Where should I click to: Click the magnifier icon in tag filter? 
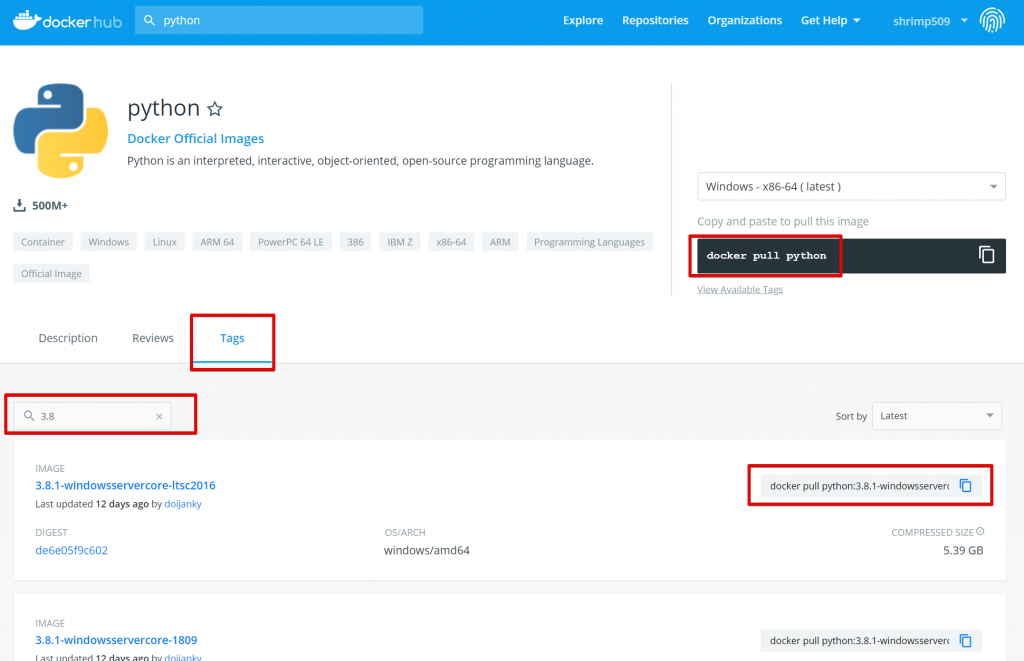point(29,415)
